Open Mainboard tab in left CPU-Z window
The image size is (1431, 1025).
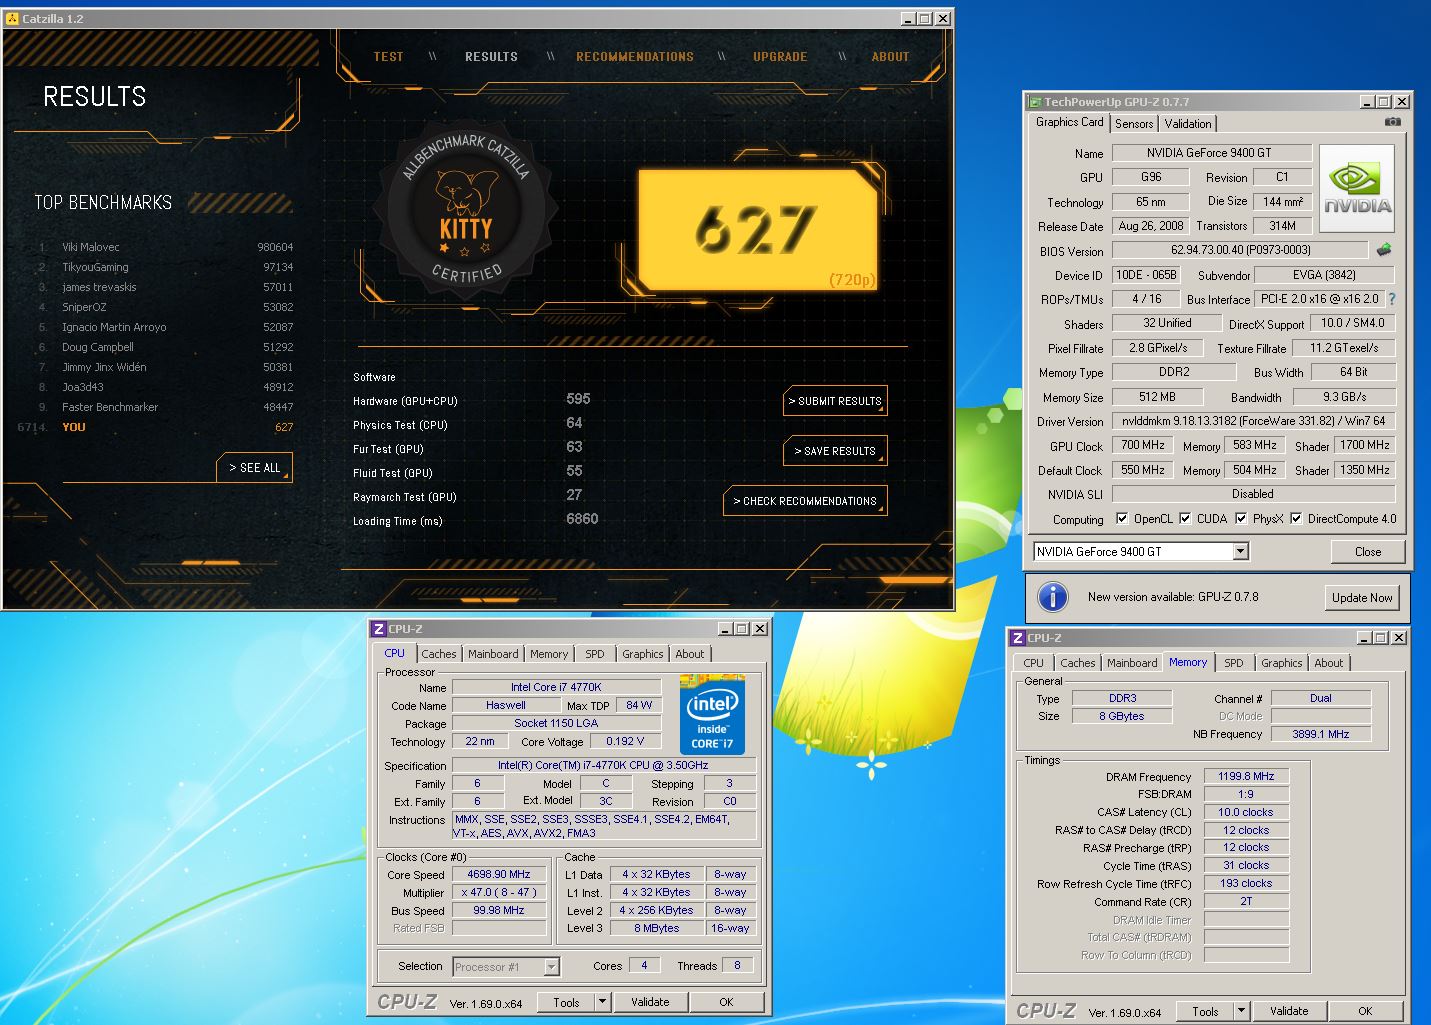pos(493,654)
